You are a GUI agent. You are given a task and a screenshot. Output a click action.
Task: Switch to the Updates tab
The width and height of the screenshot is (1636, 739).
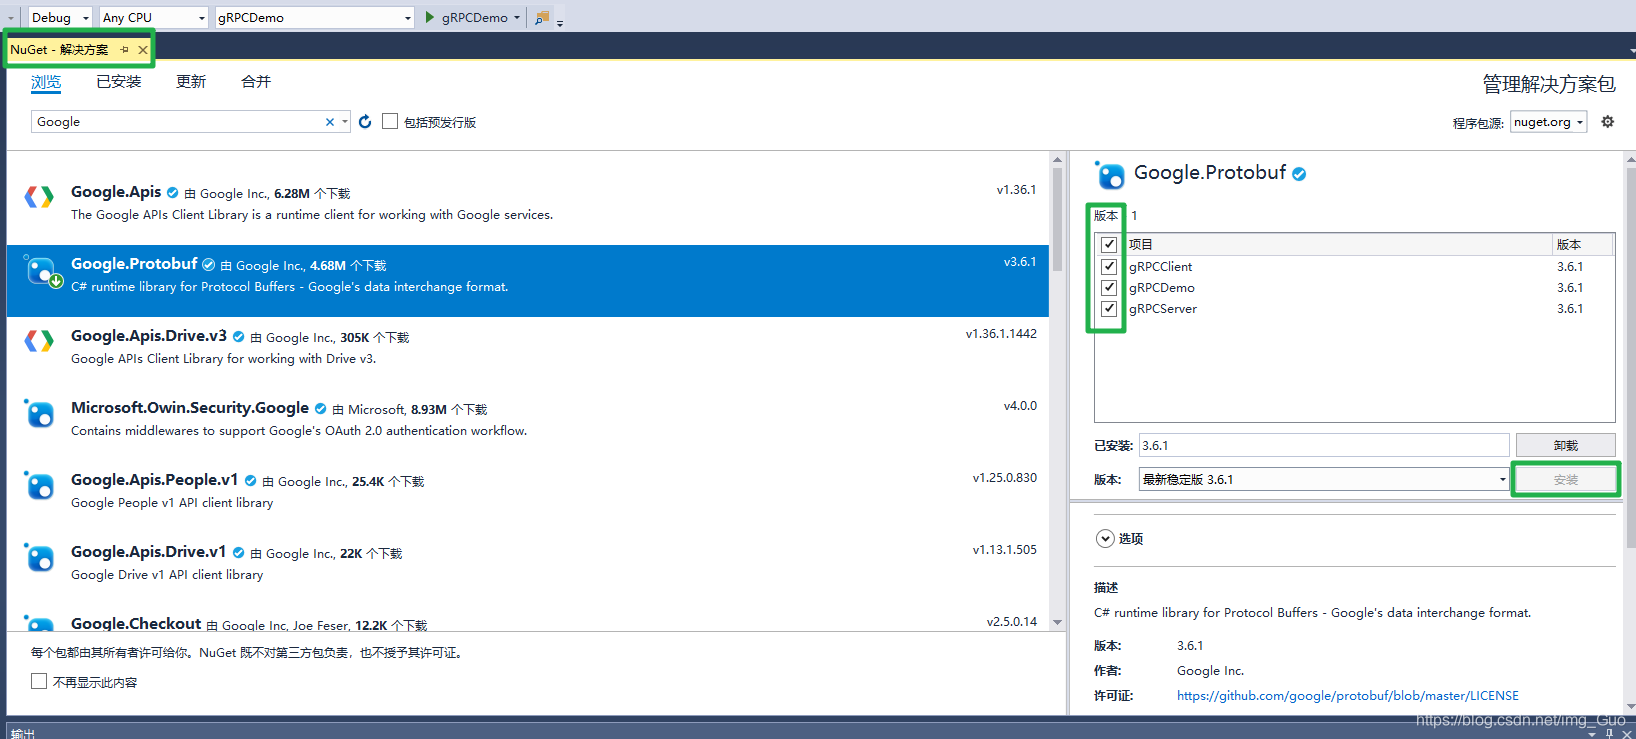(x=191, y=82)
